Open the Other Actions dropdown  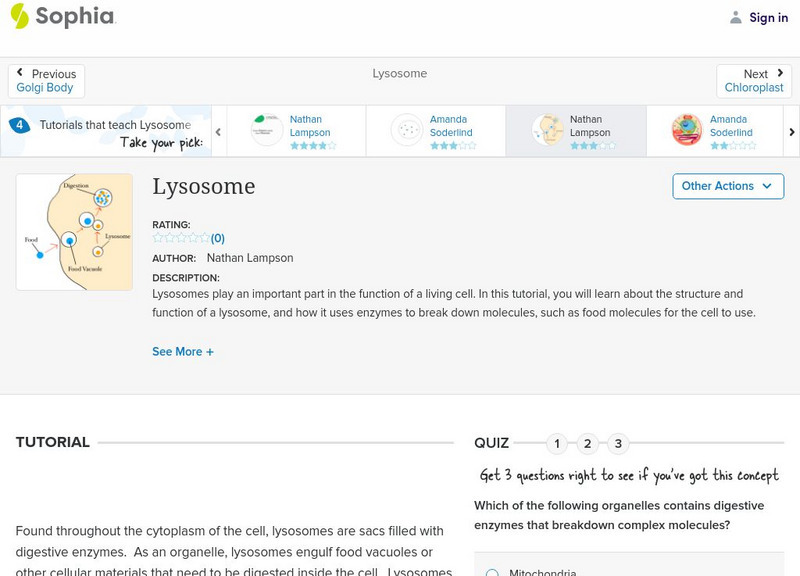(x=727, y=186)
